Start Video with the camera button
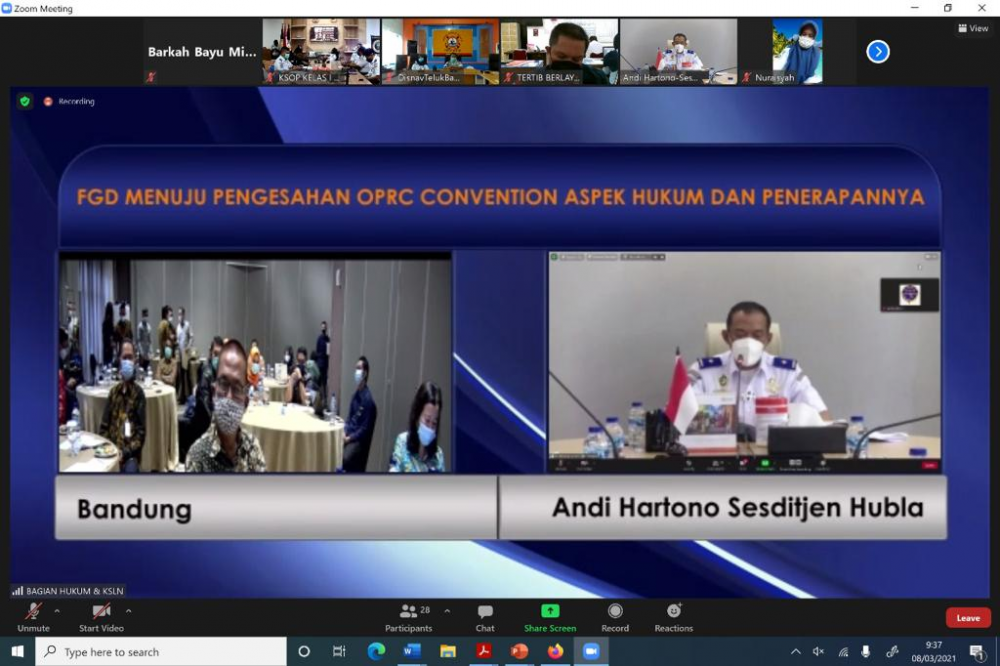 point(101,618)
